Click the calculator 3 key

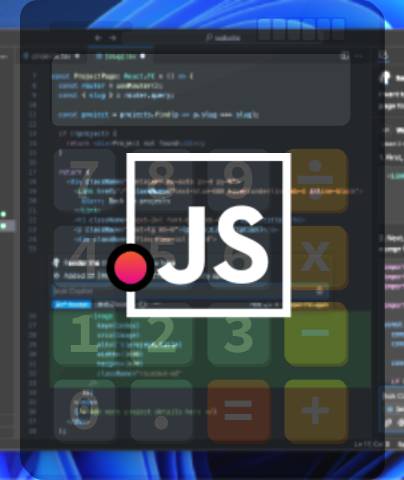[x=238, y=334]
